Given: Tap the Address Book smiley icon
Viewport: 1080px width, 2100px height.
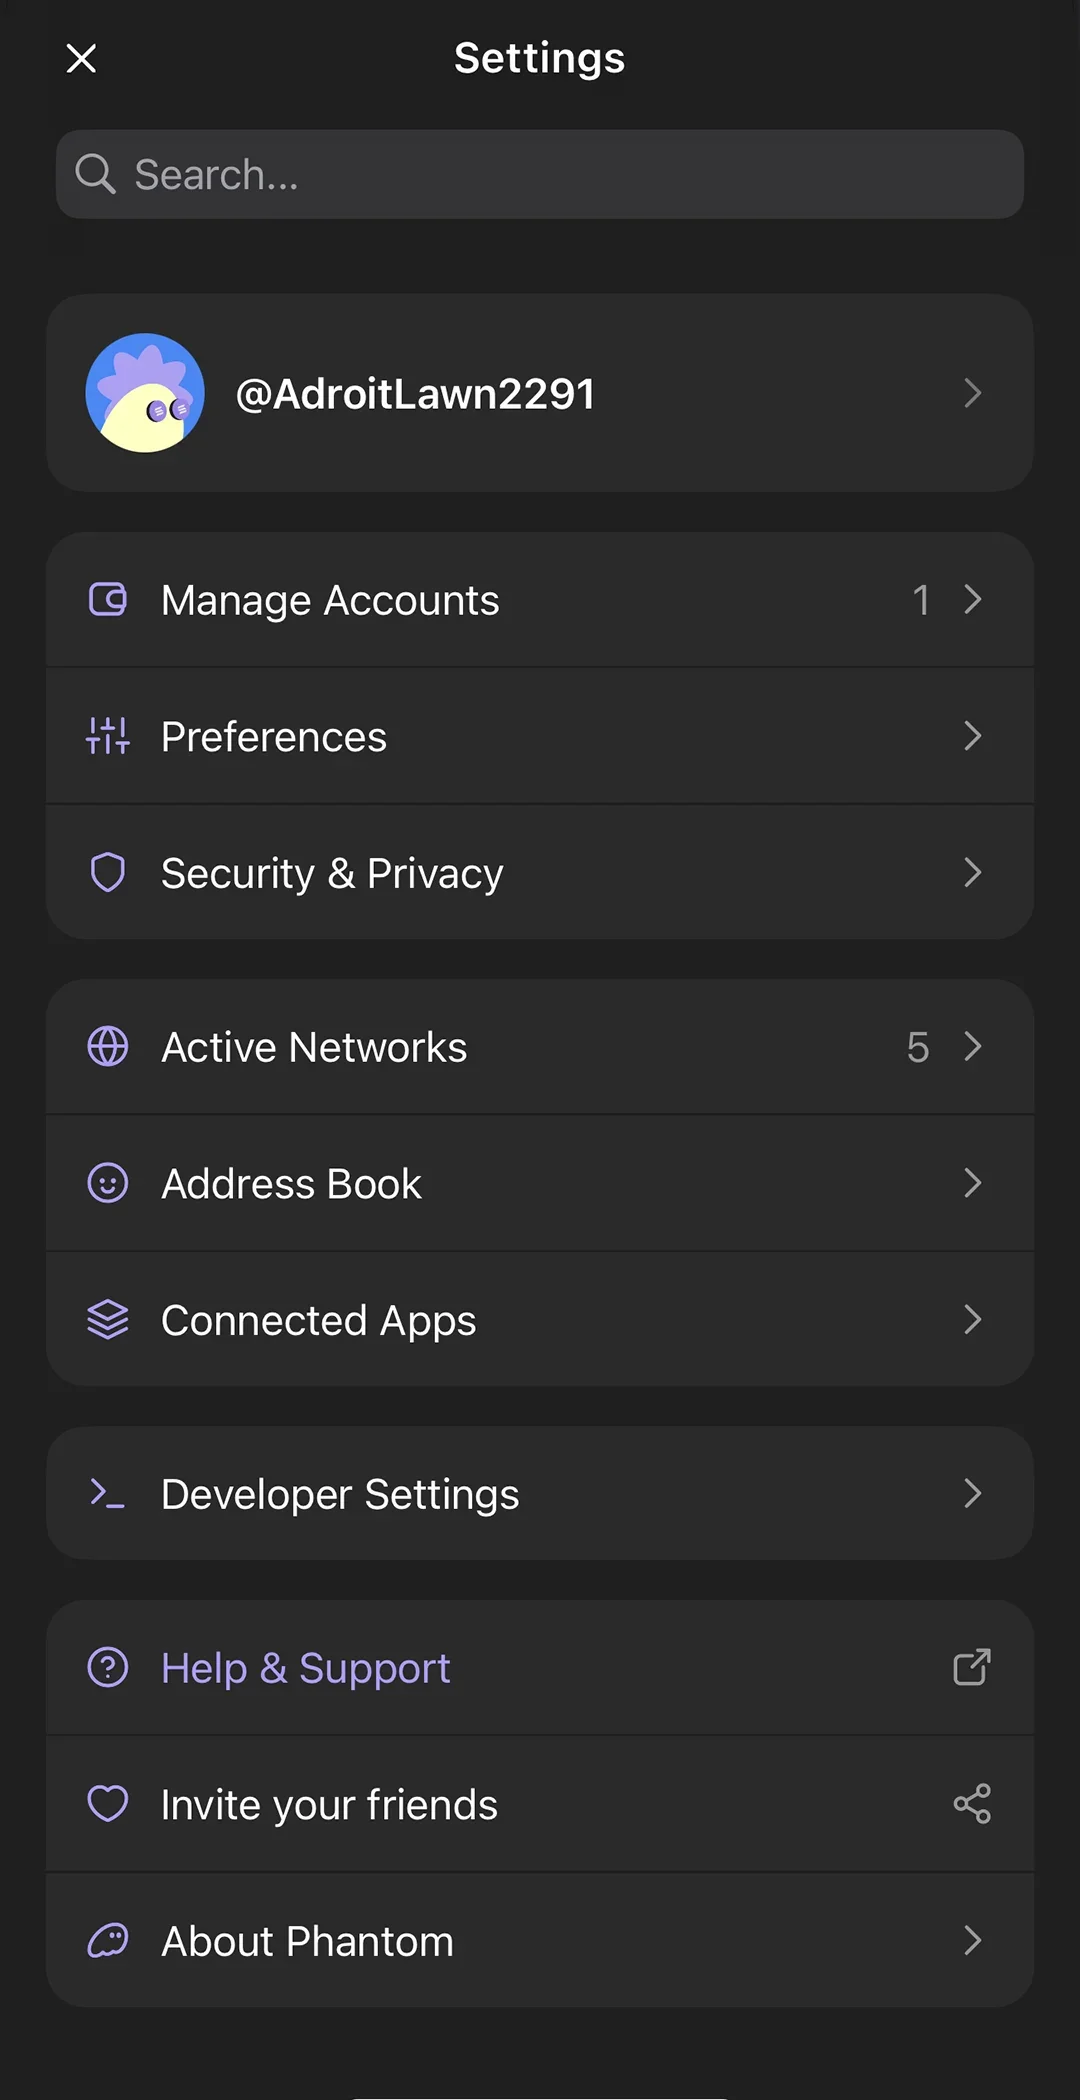Looking at the screenshot, I should [108, 1183].
